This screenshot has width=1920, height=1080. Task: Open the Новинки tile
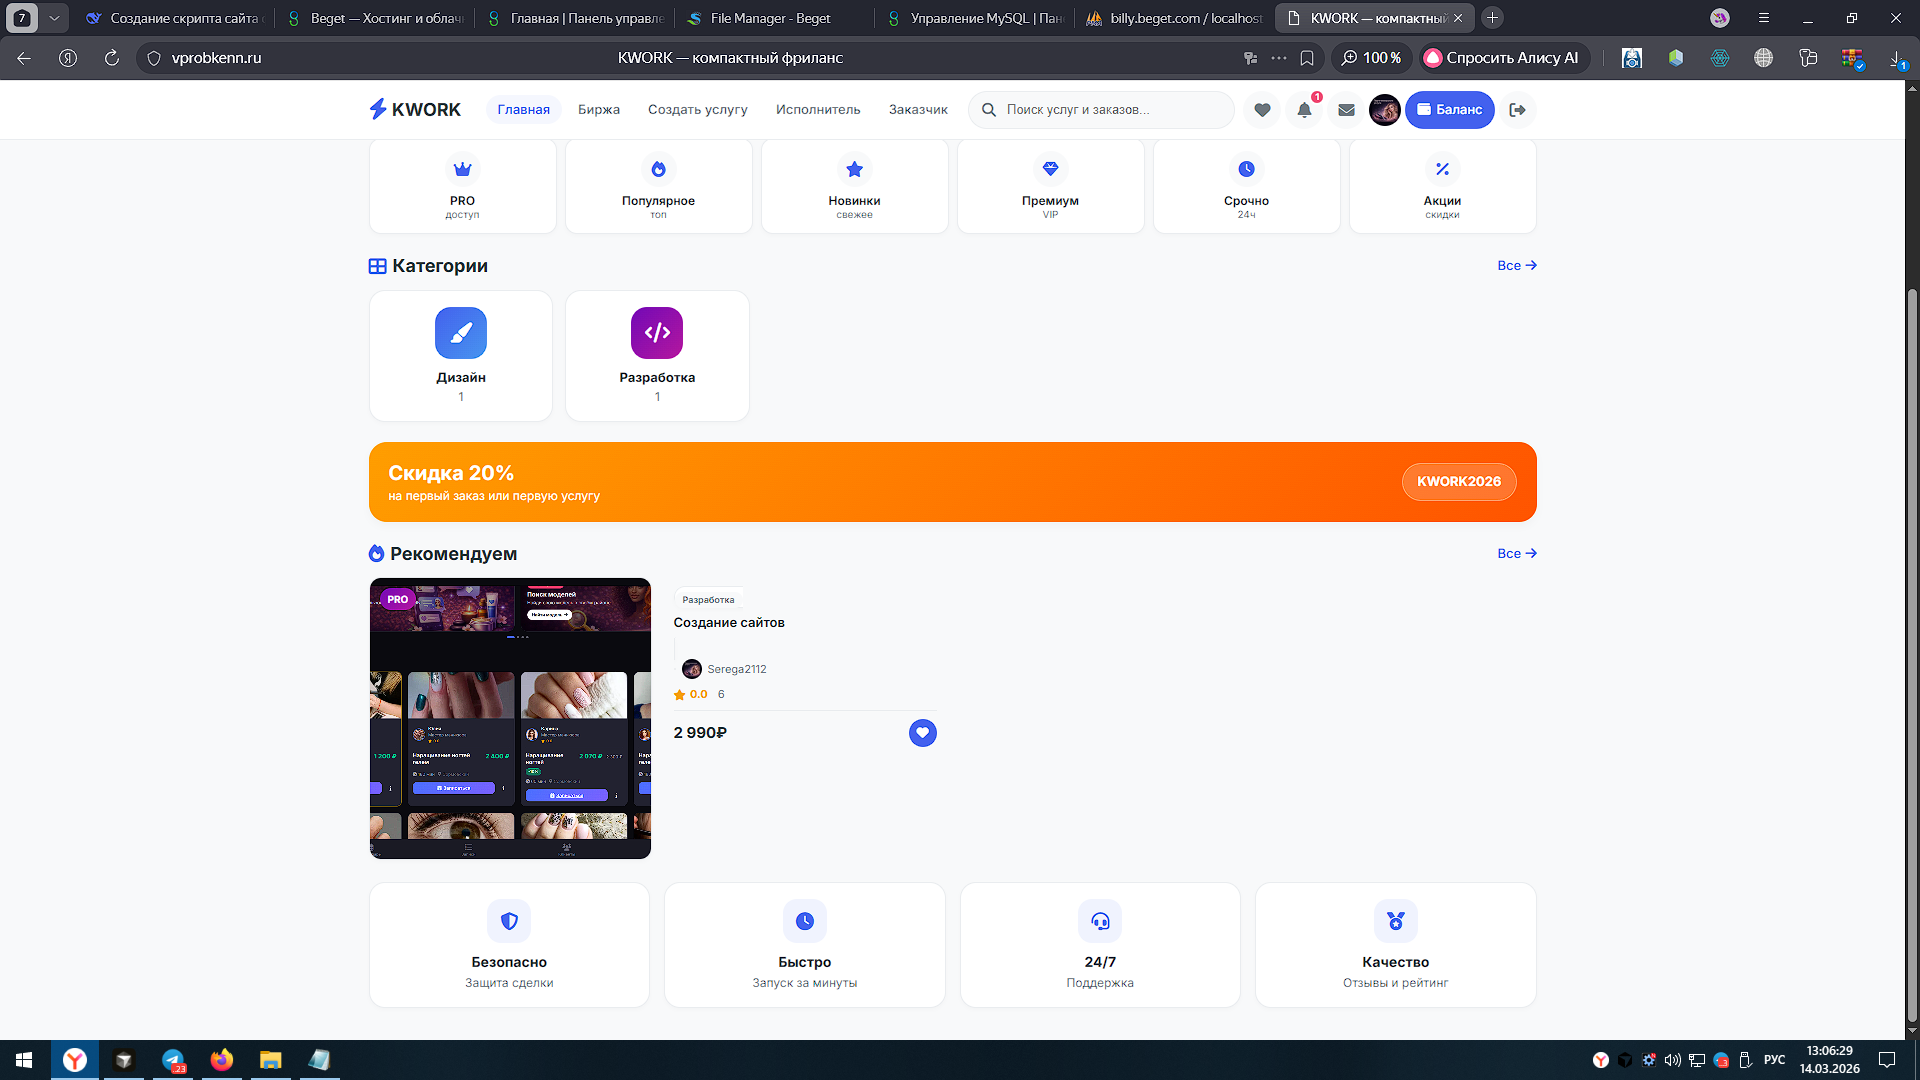[854, 187]
